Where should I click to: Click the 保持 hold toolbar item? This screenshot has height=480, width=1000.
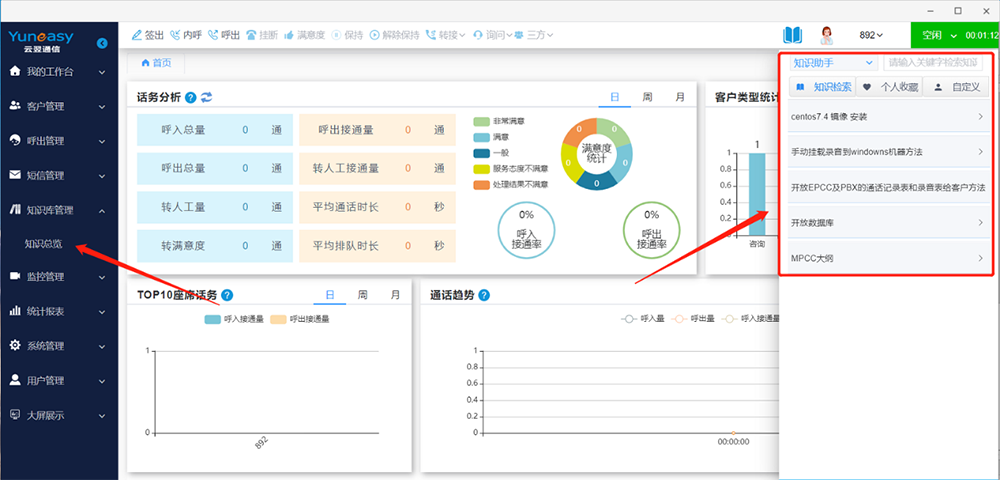pos(347,35)
